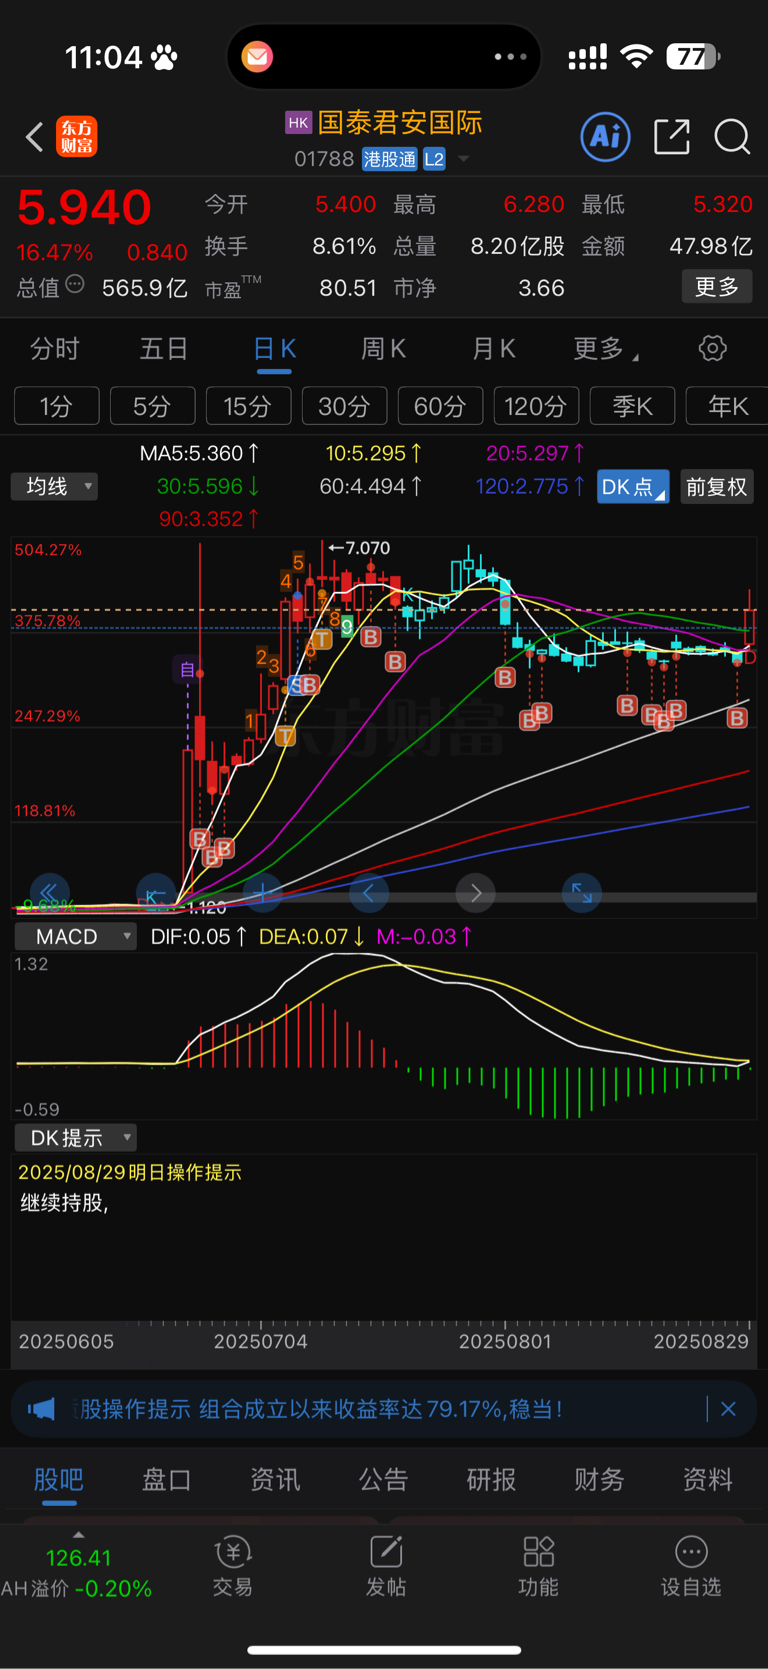The image size is (768, 1669).
Task: Expand the AH溢价 panel arrow
Action: 79,1536
